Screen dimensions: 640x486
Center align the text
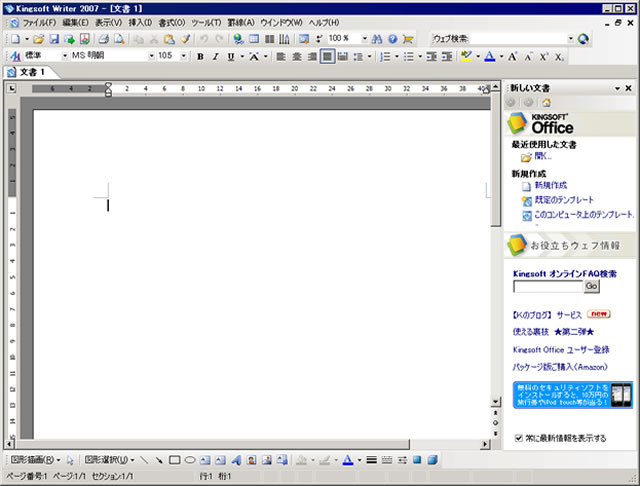(297, 57)
